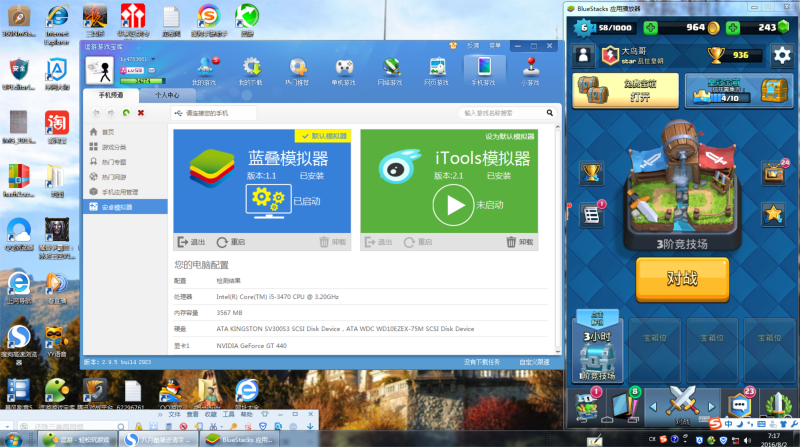Click 重启 under the 蓝叠模拟器 card
Viewport: 800px width, 447px height.
231,242
